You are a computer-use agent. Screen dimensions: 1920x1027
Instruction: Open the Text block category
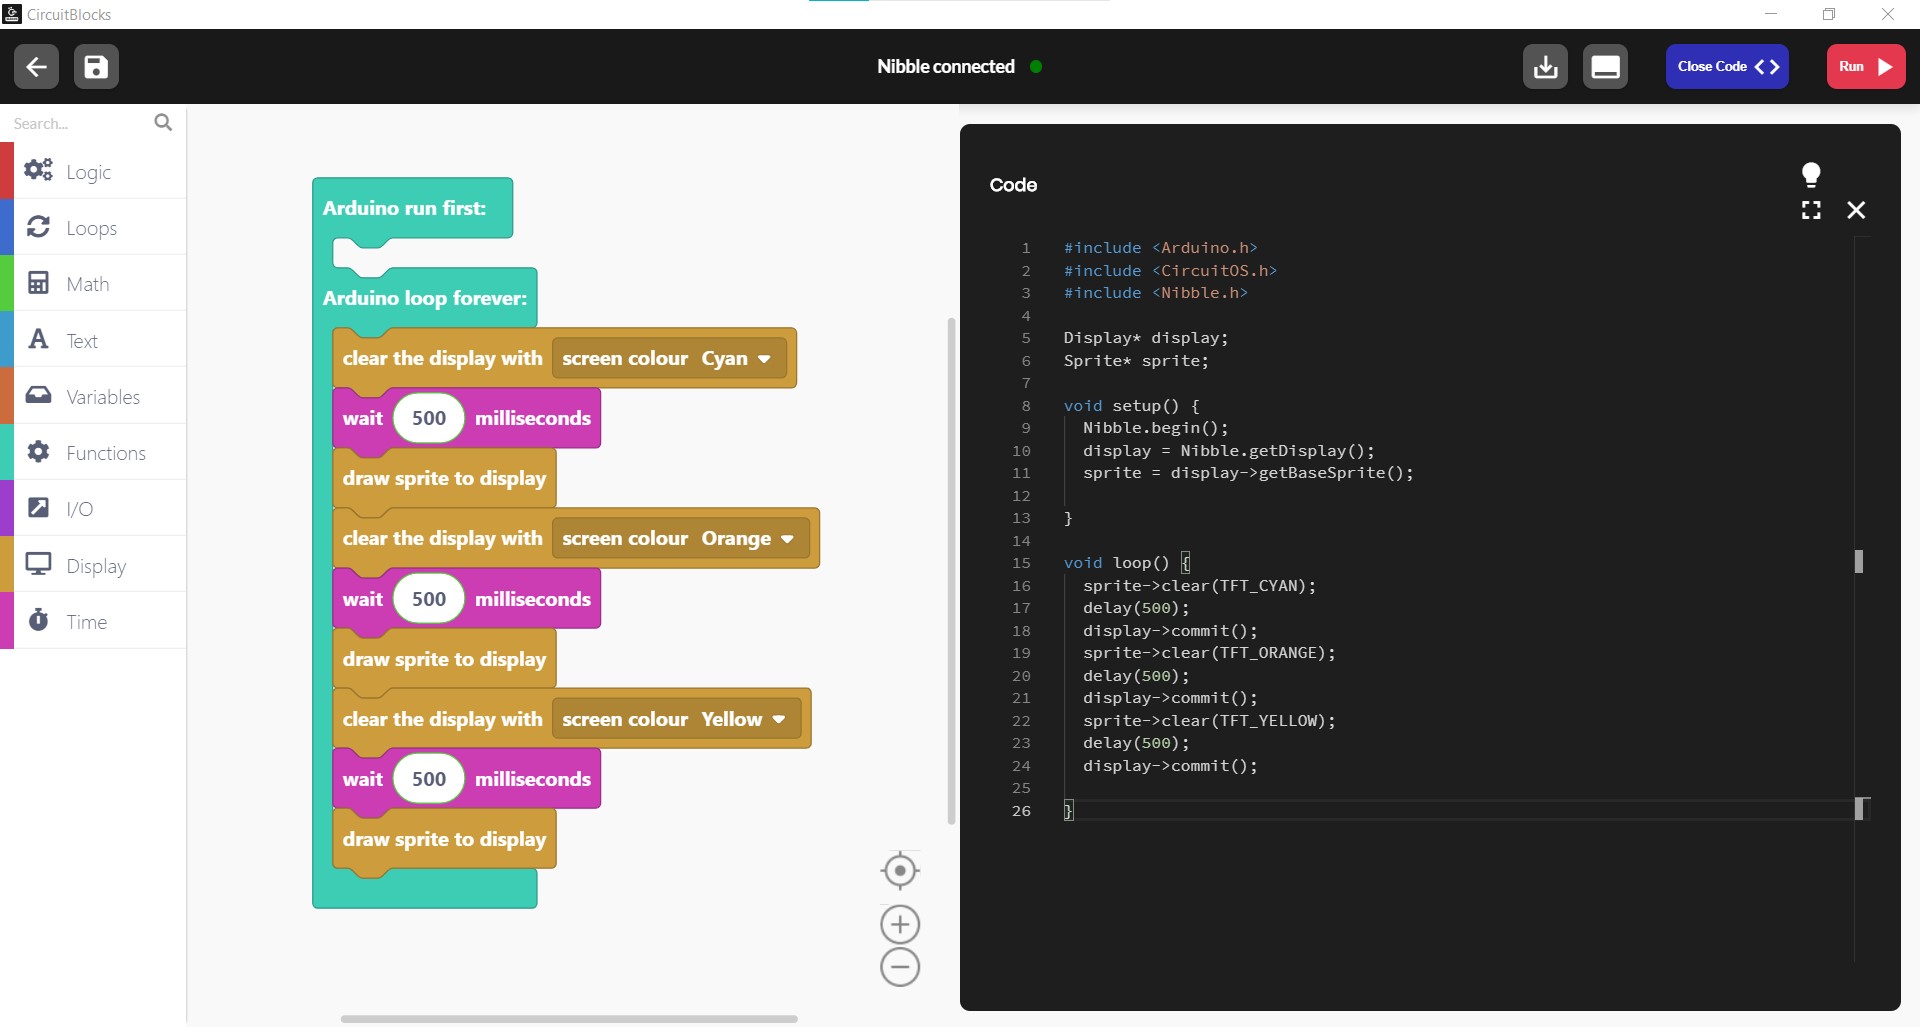click(93, 340)
